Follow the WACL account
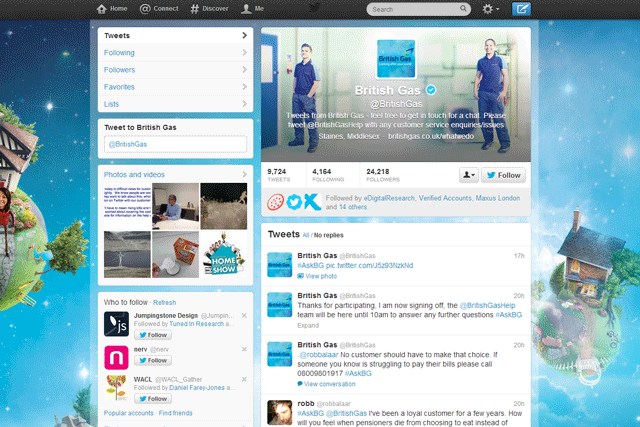Screen dimensions: 640x427 pyautogui.click(x=153, y=399)
